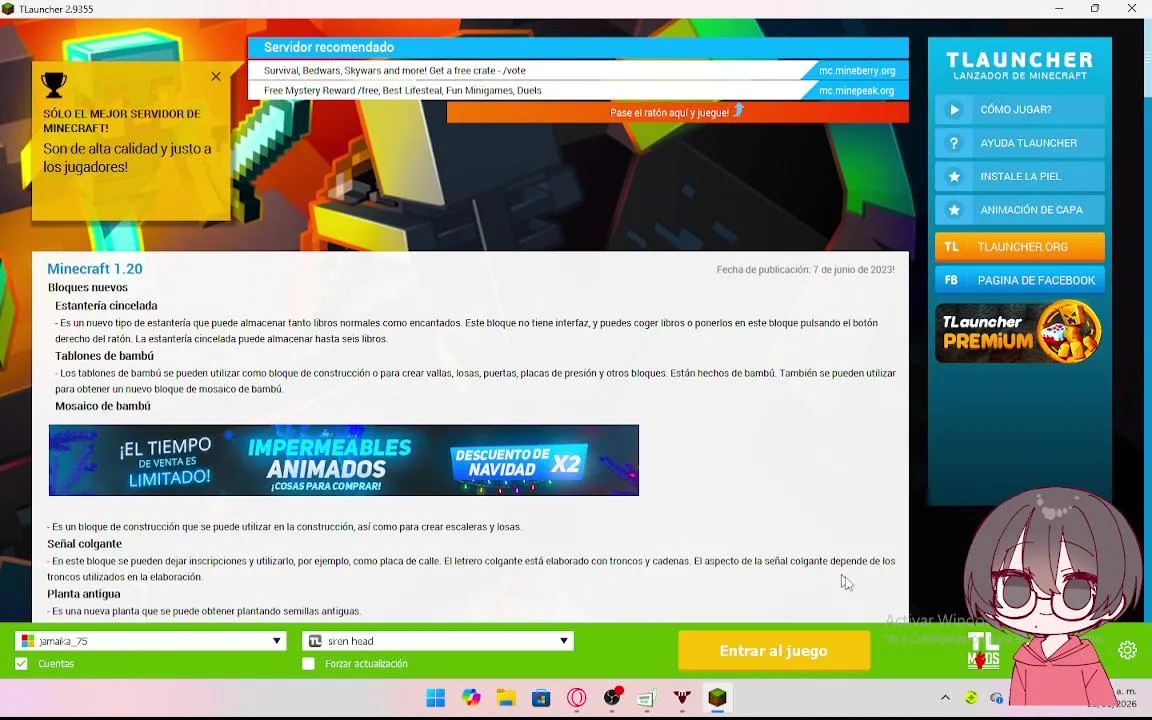This screenshot has height=720, width=1152.
Task: Click the play icon beside Cómo Jugar
Action: [x=954, y=109]
